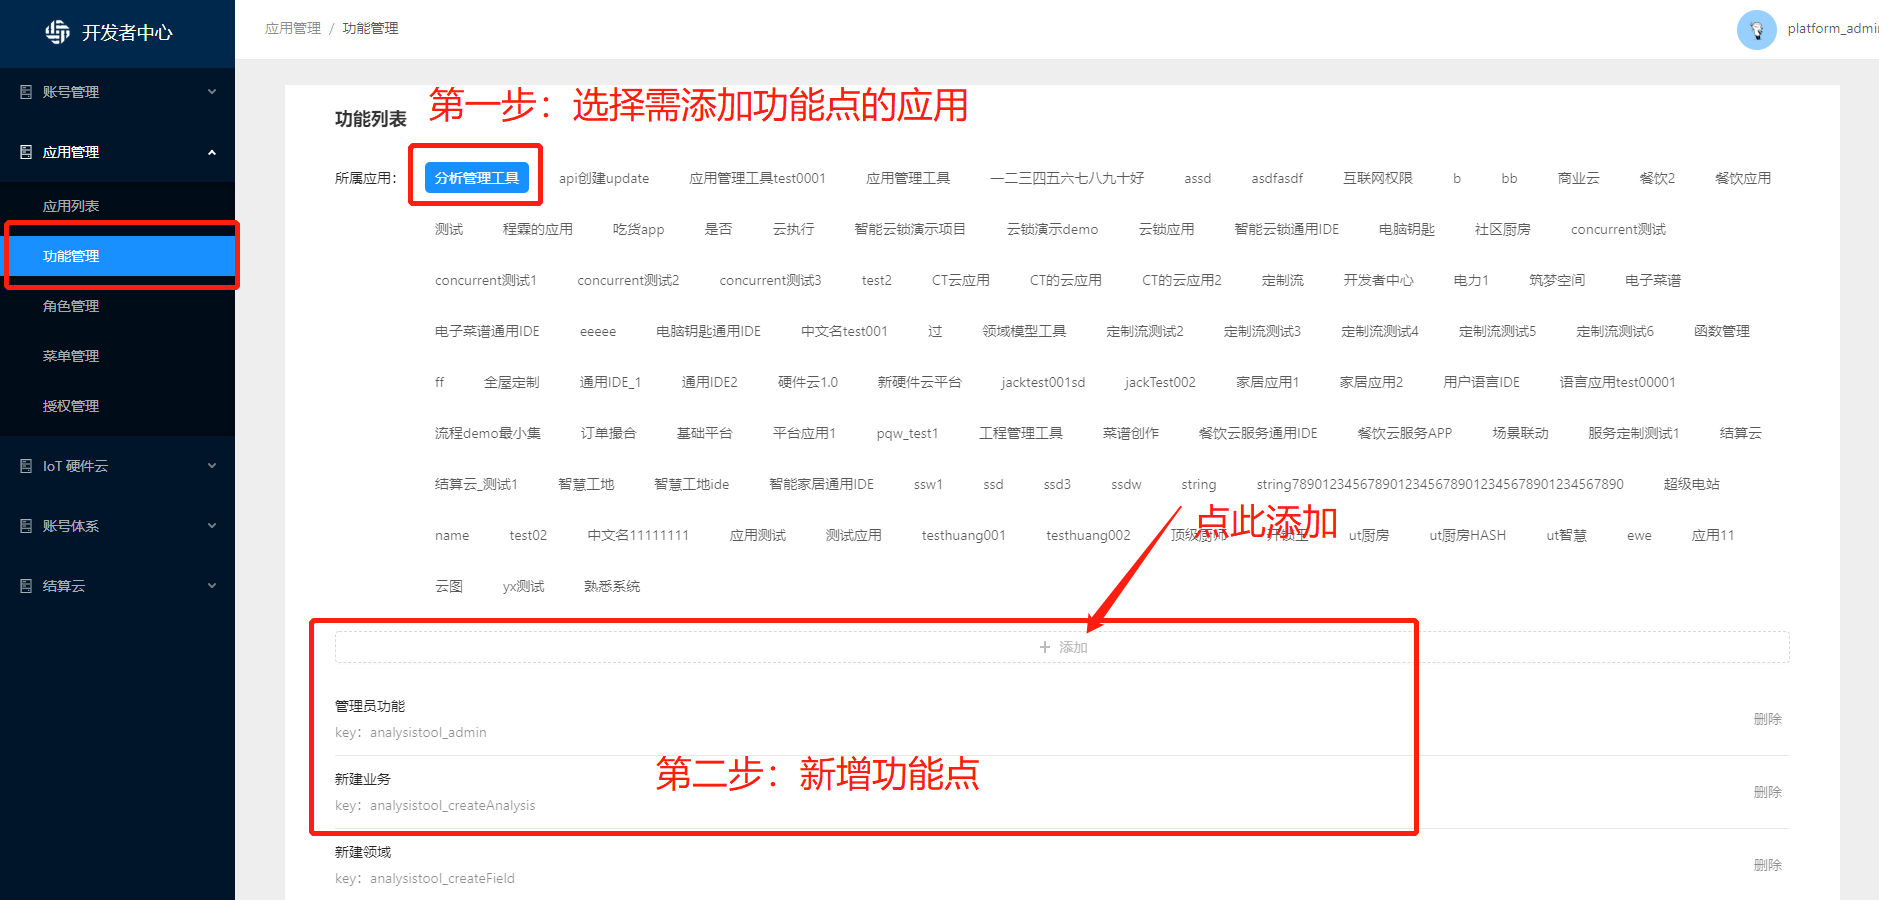Select the 应用11 application tag
This screenshot has width=1879, height=900.
point(1713,535)
